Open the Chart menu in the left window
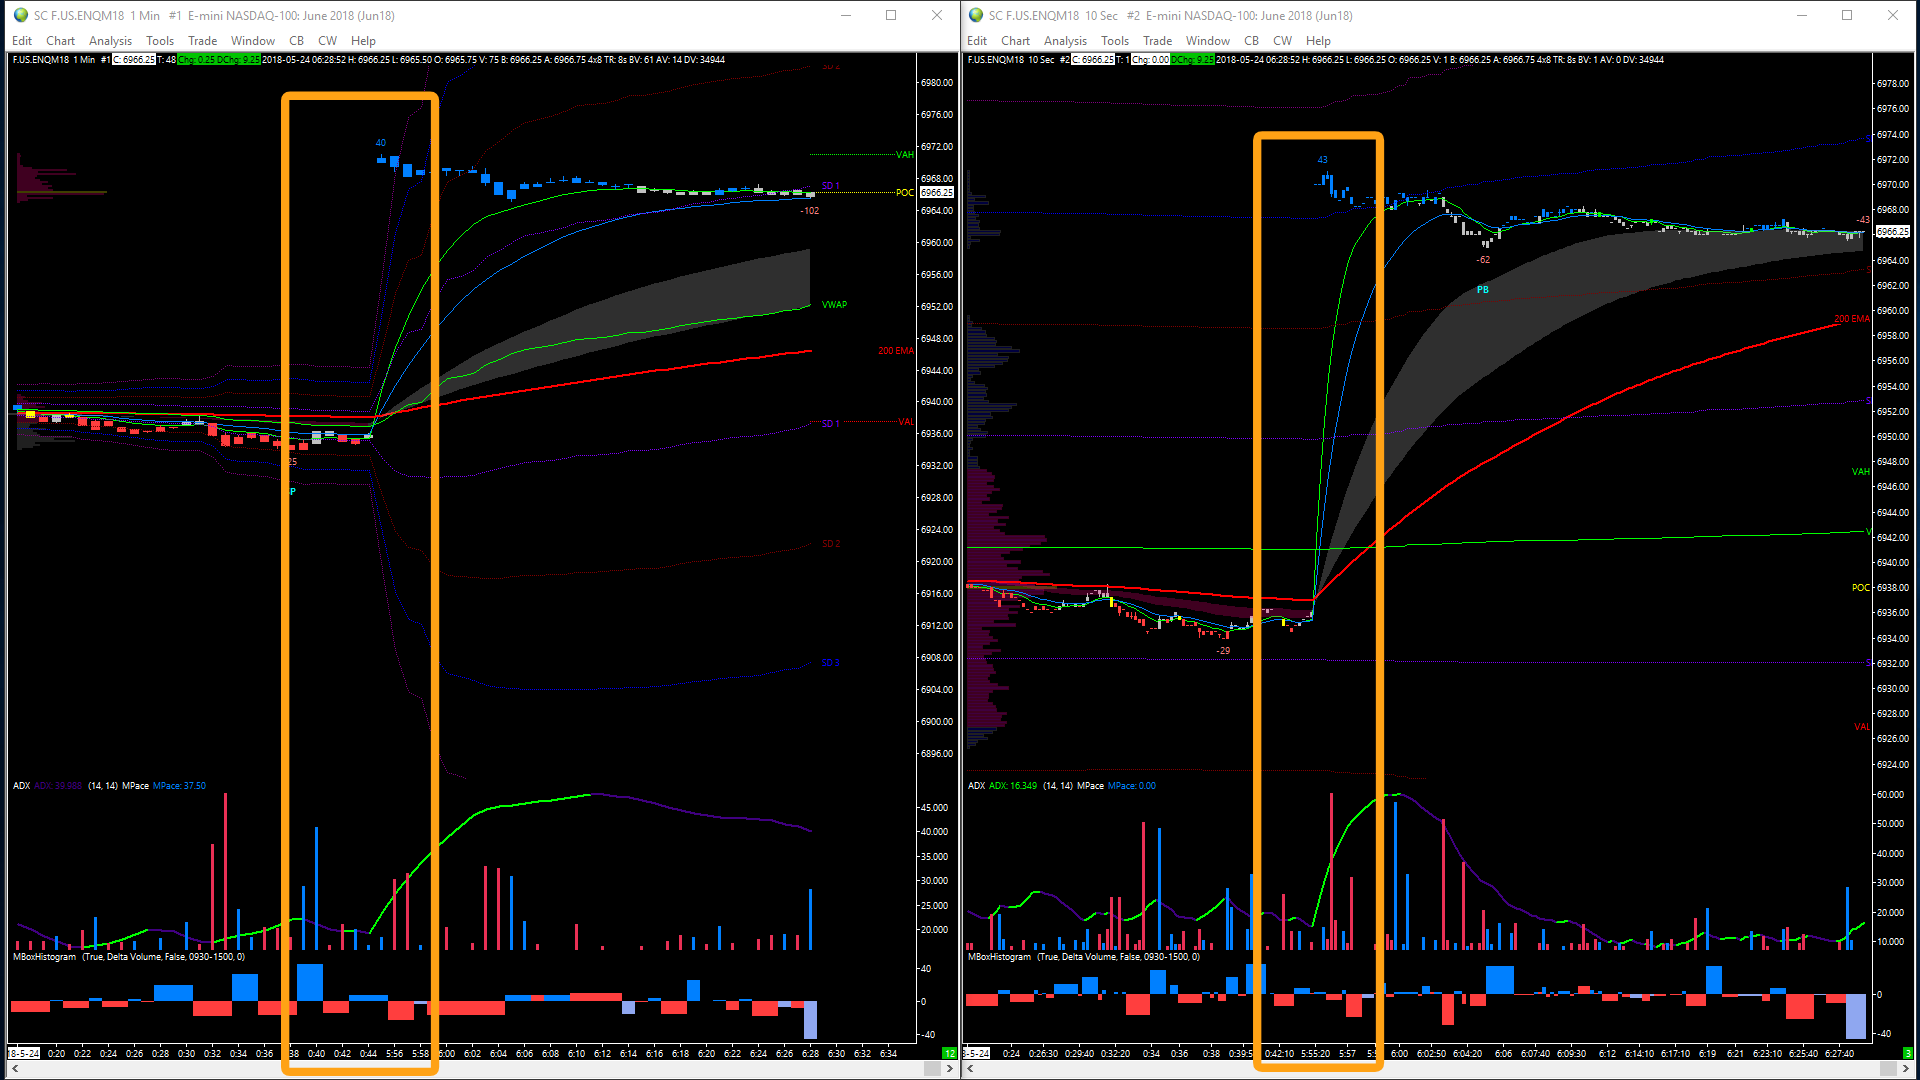1920x1080 pixels. (x=60, y=41)
